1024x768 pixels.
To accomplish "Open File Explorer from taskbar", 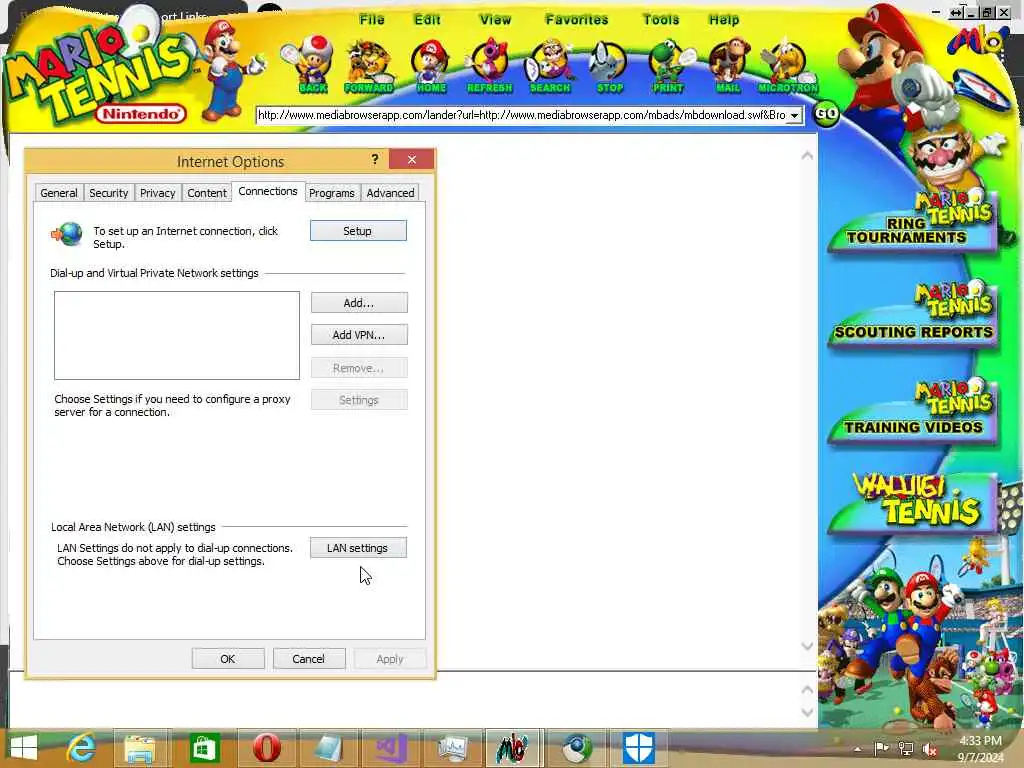I will (x=140, y=748).
